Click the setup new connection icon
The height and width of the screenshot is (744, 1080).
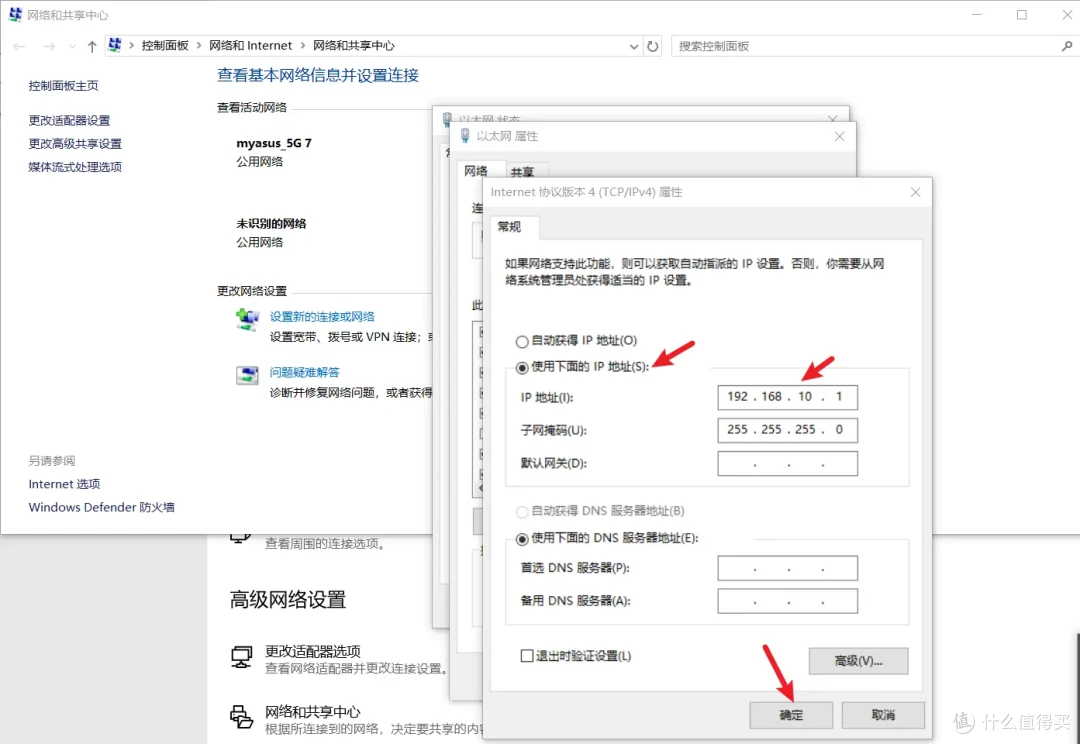247,320
